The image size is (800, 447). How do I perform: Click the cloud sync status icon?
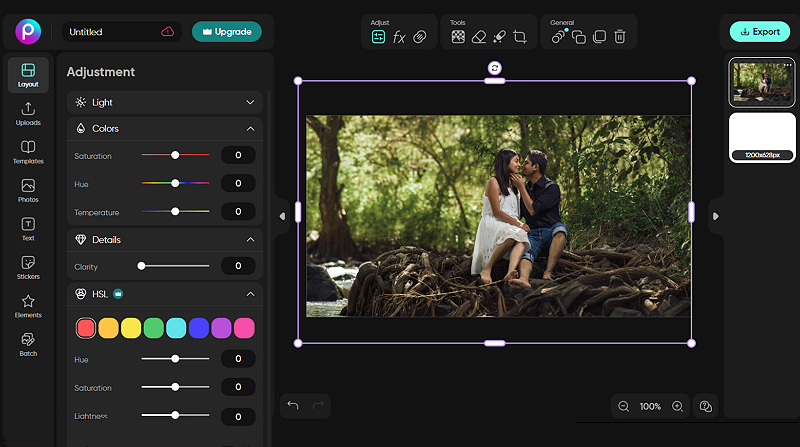click(167, 32)
